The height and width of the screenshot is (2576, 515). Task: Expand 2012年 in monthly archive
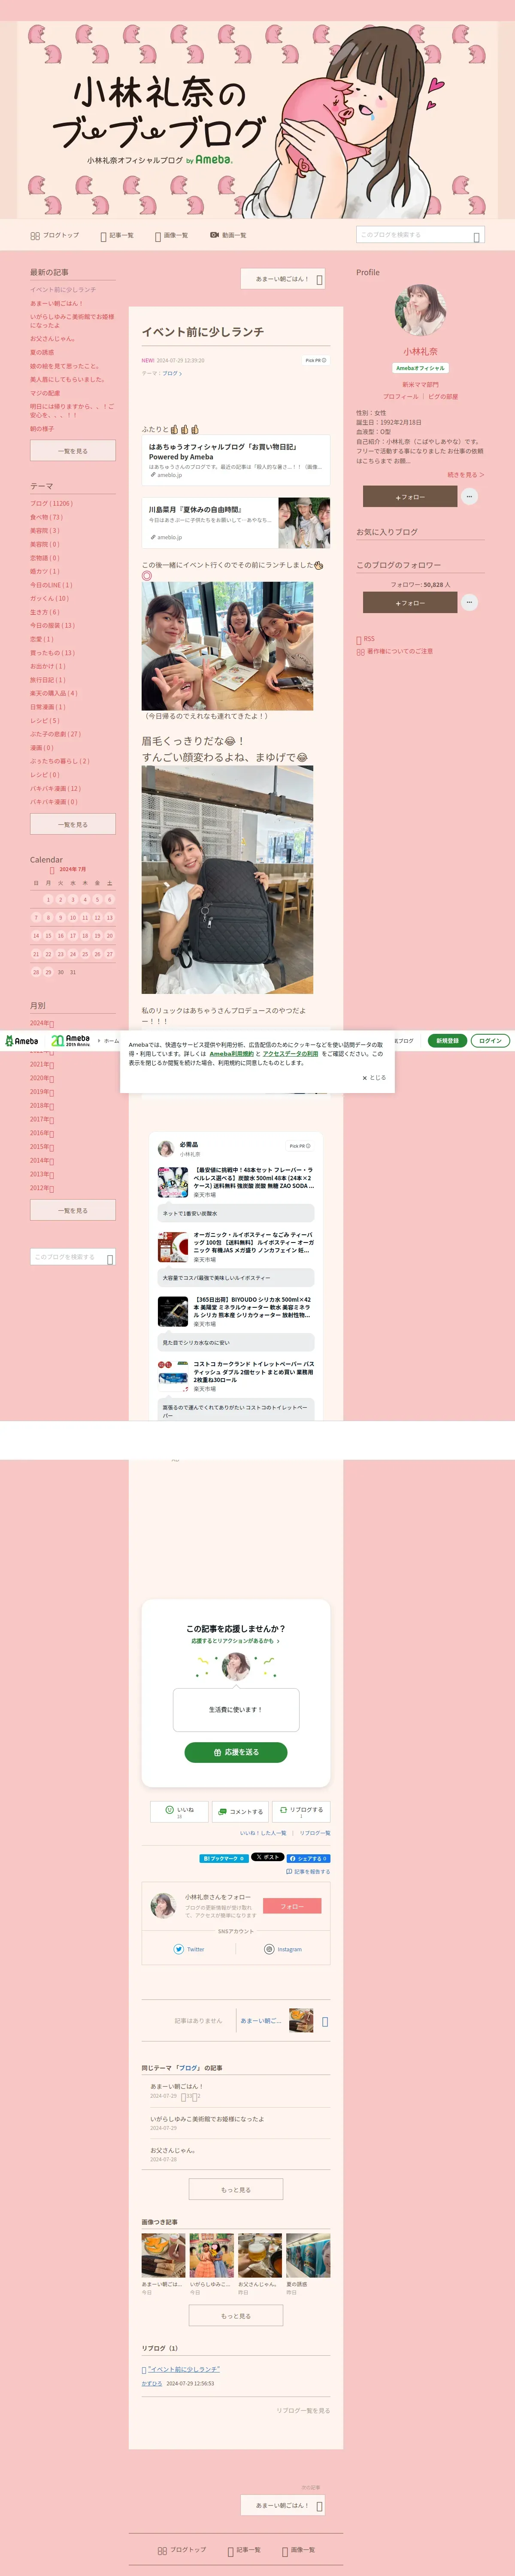pos(42,1187)
